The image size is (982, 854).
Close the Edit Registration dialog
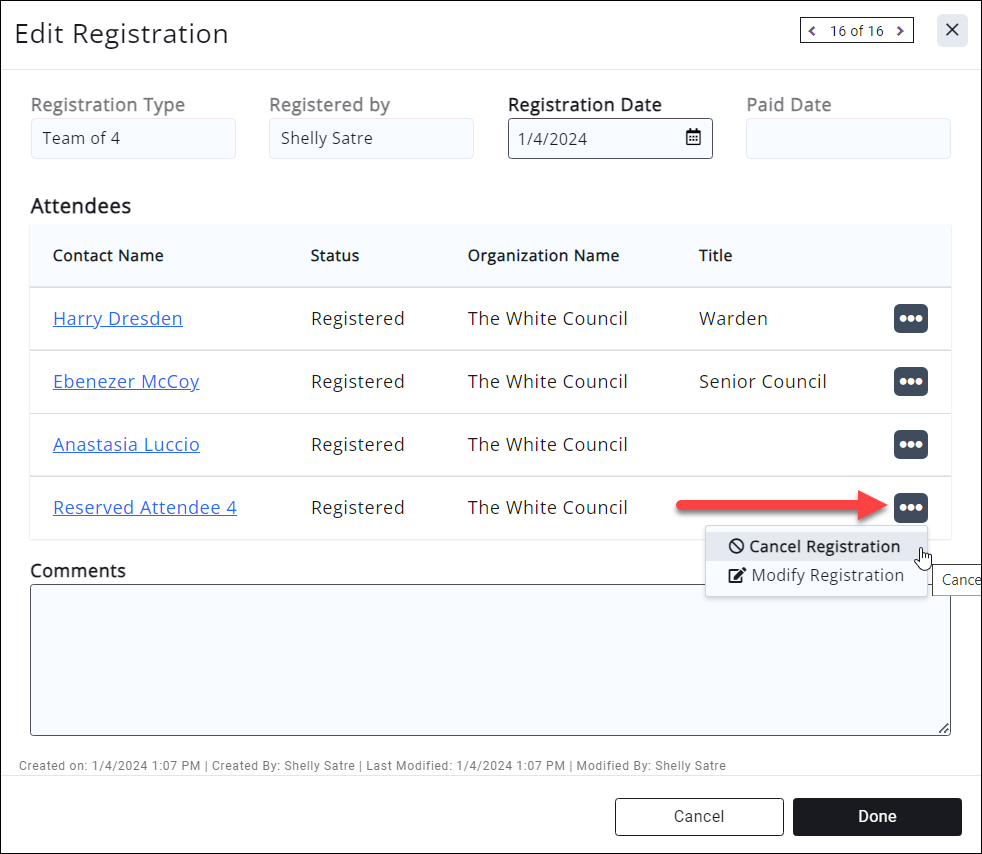(952, 30)
